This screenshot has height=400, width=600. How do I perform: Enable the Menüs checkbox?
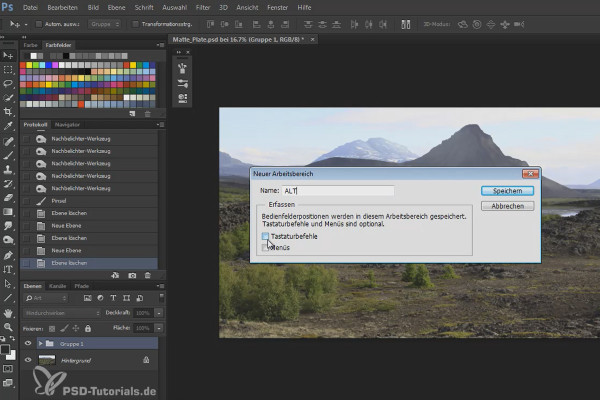(265, 247)
